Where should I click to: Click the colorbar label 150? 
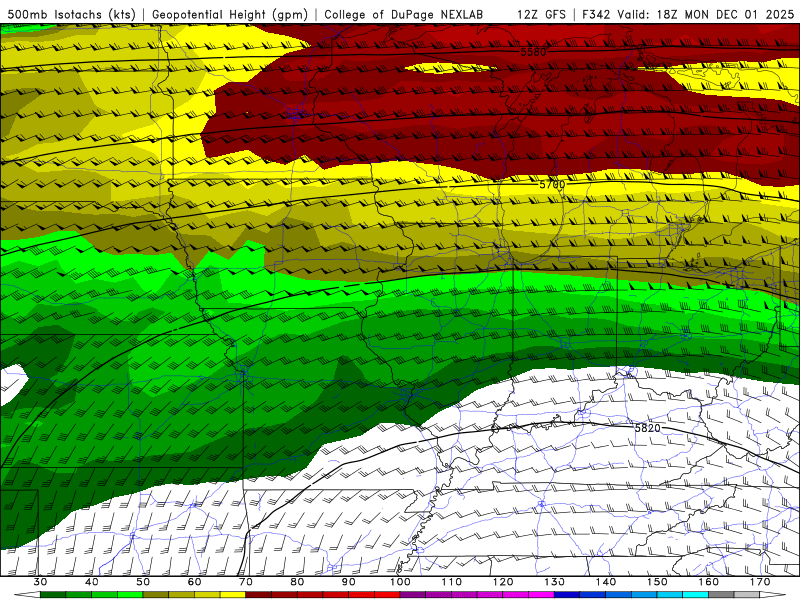click(x=658, y=582)
